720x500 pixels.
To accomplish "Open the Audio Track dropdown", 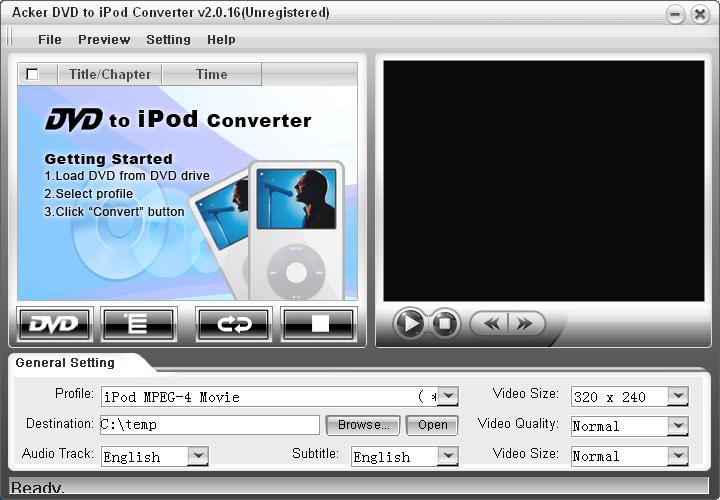I will (198, 456).
